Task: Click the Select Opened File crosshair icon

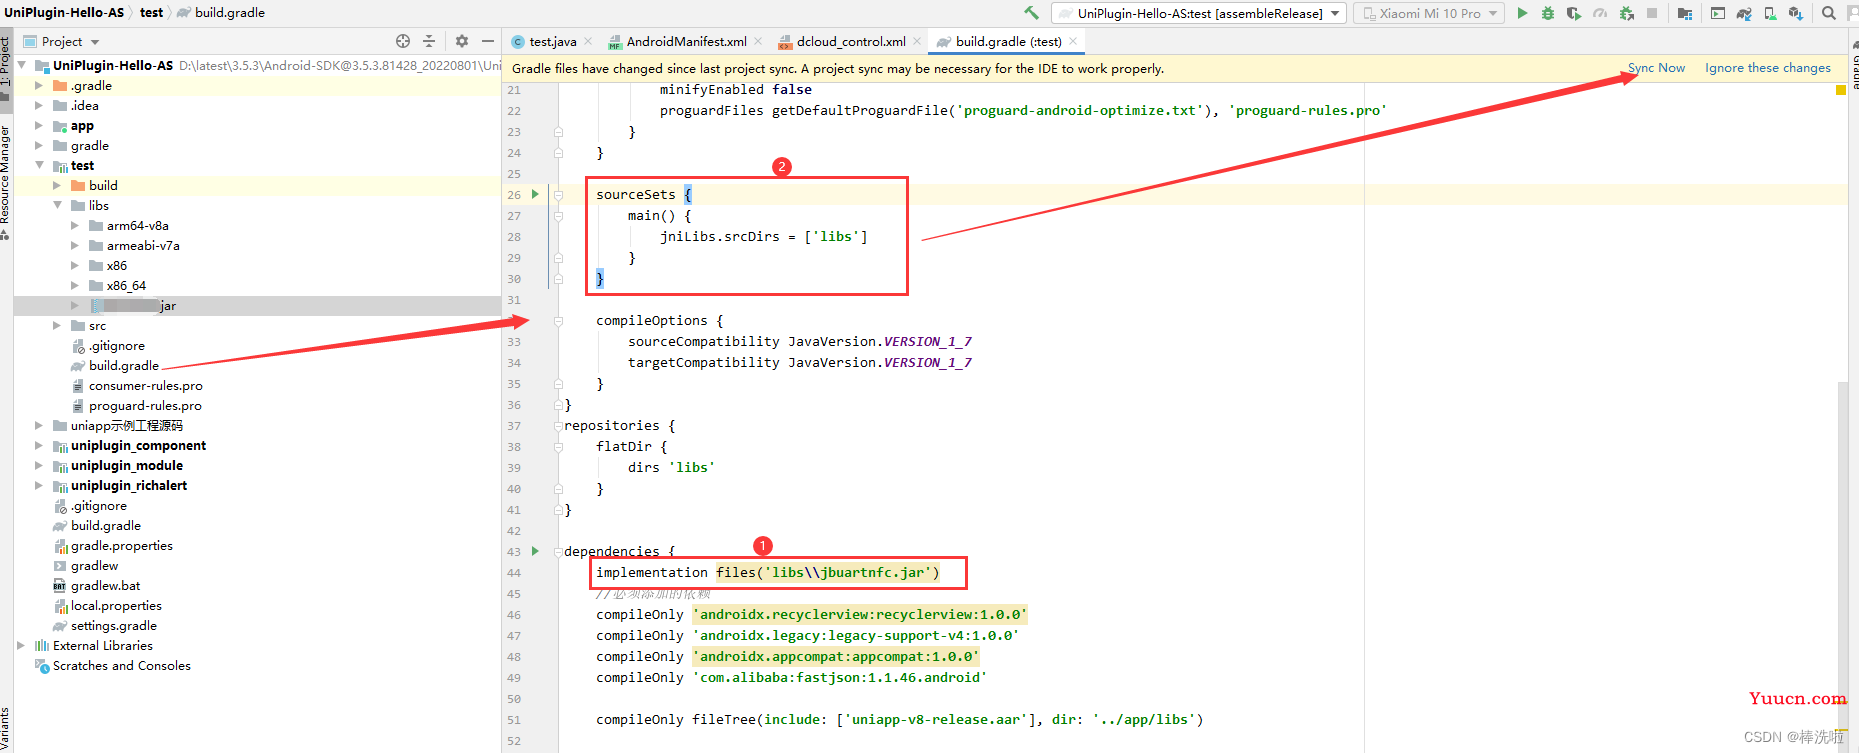Action: click(403, 41)
